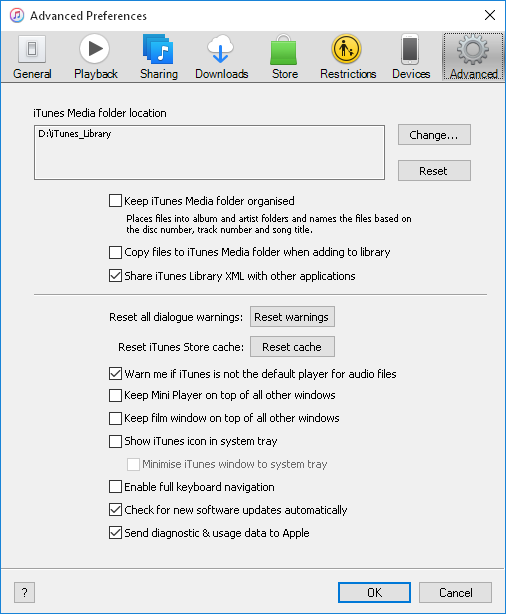Viewport: 506px width, 614px height.
Task: Click the Reset warnings button
Action: pyautogui.click(x=292, y=317)
